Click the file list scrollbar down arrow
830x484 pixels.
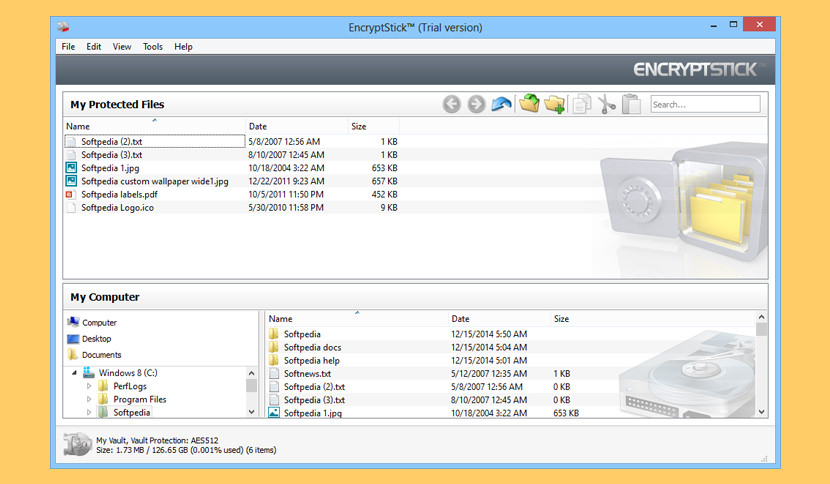(x=761, y=411)
